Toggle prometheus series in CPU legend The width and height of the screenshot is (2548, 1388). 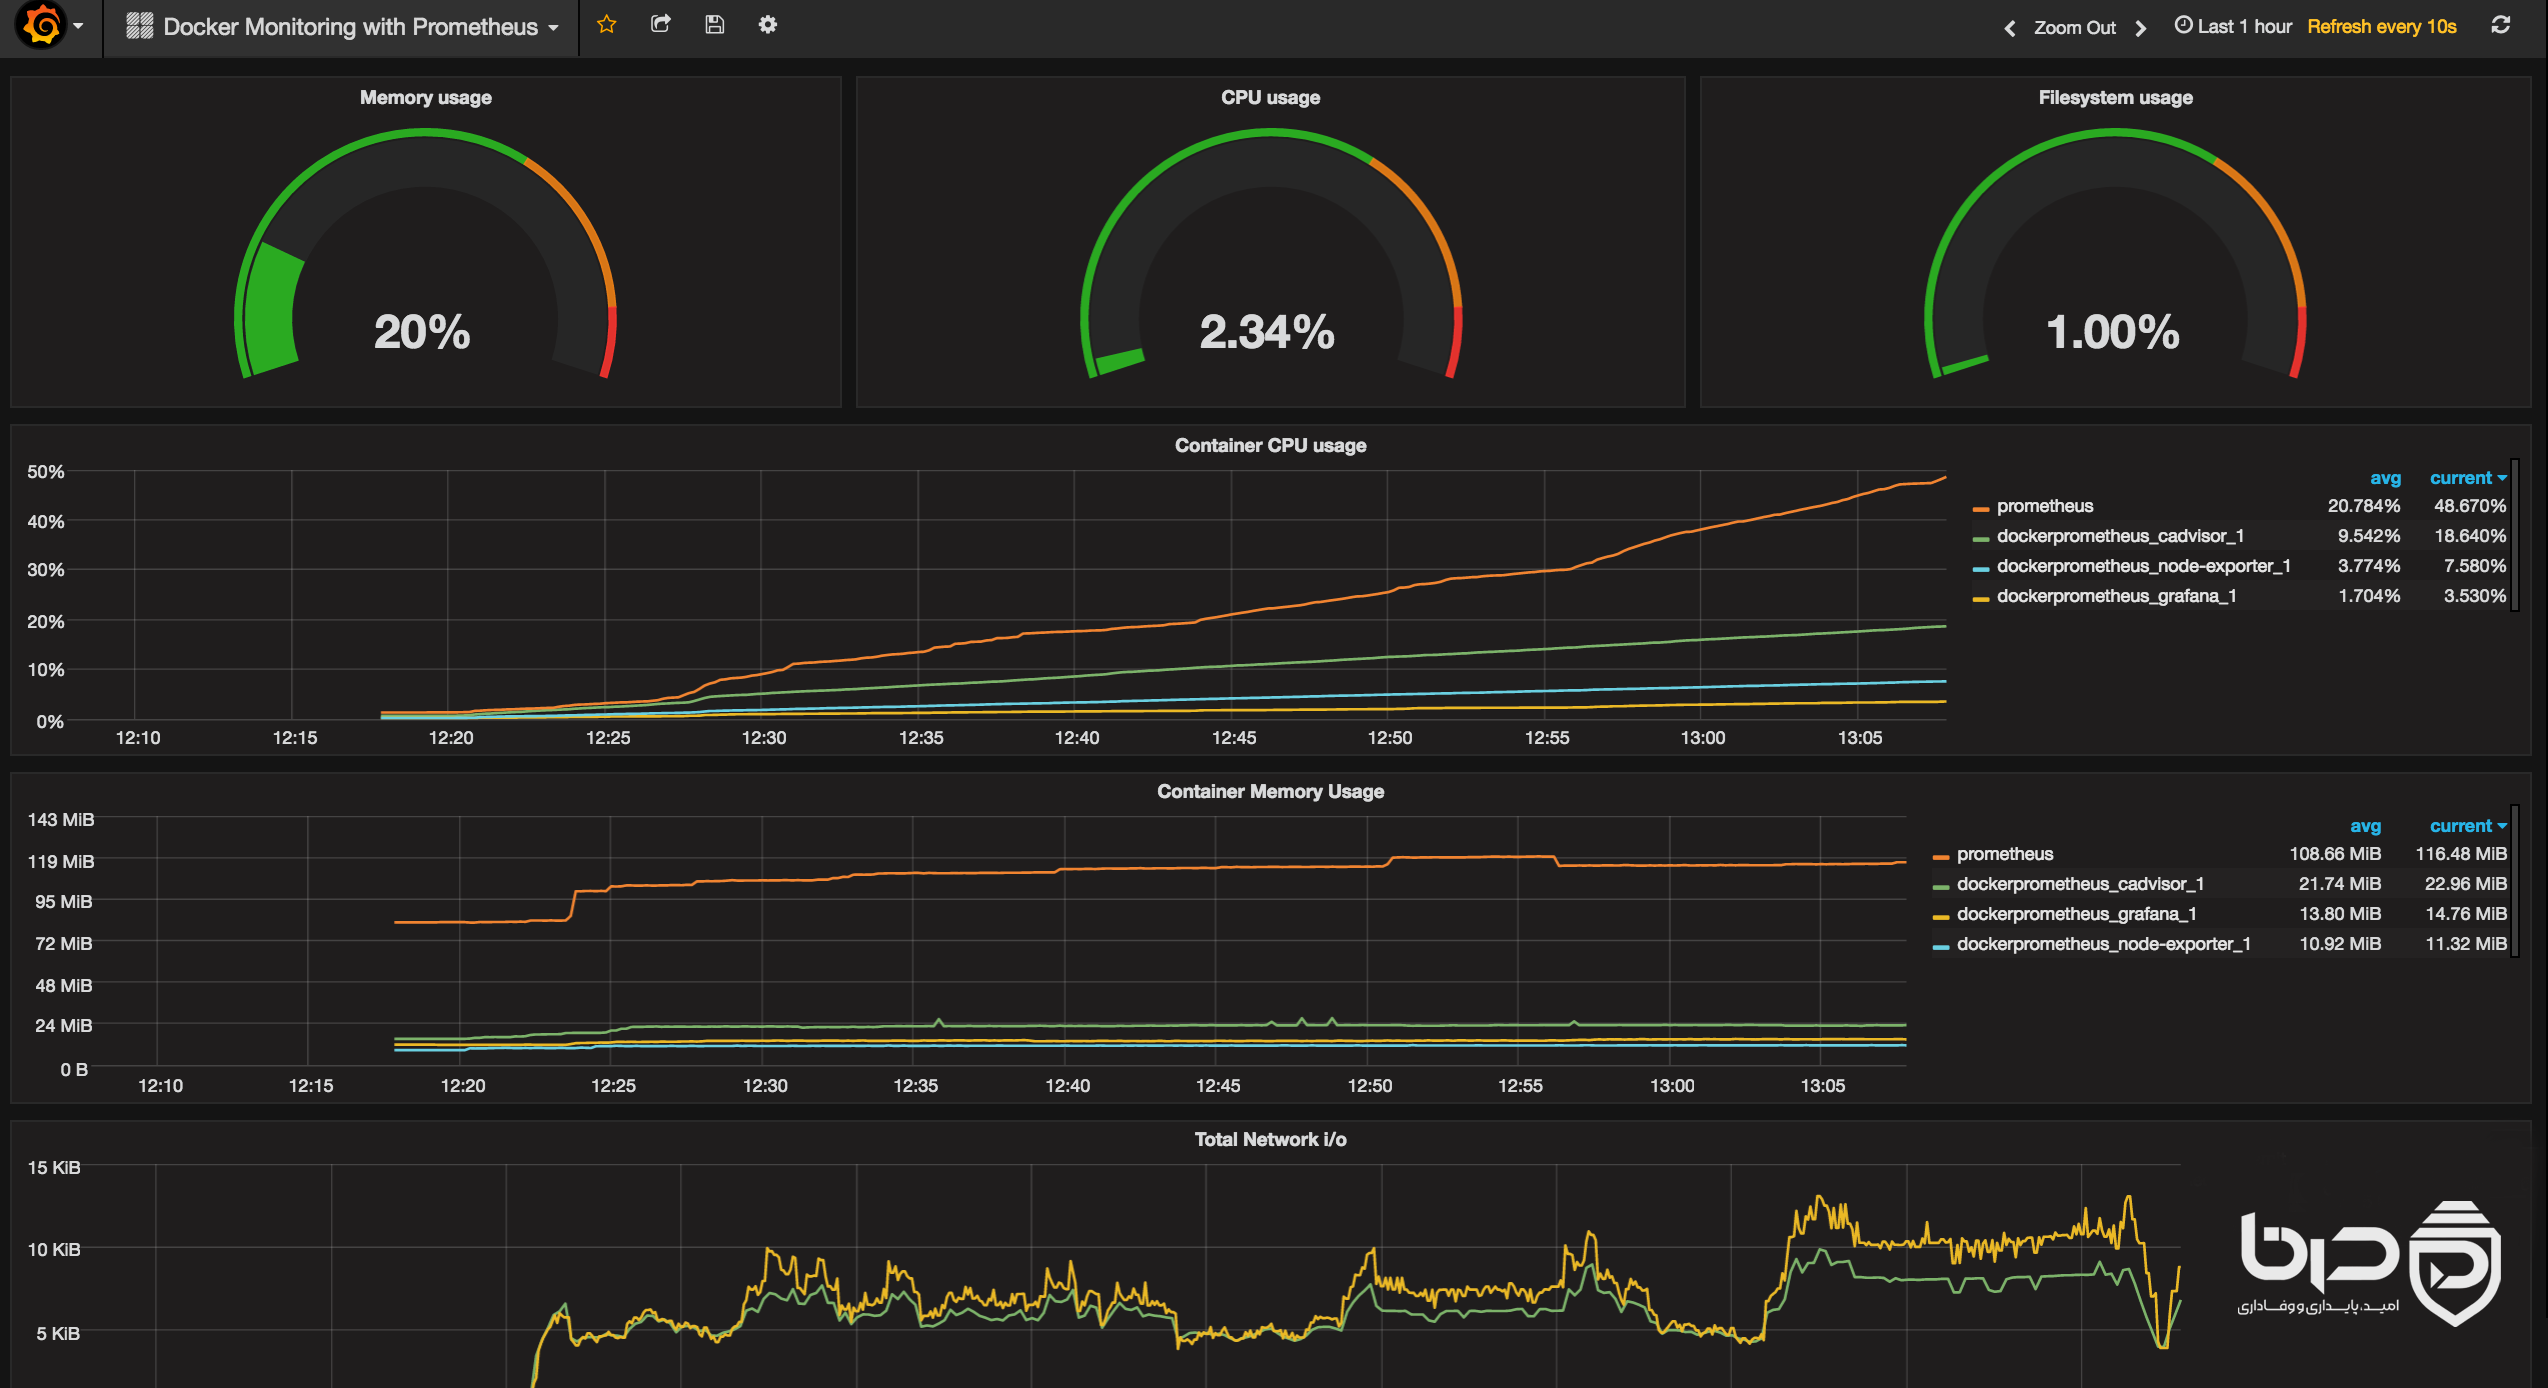pyautogui.click(x=2045, y=506)
